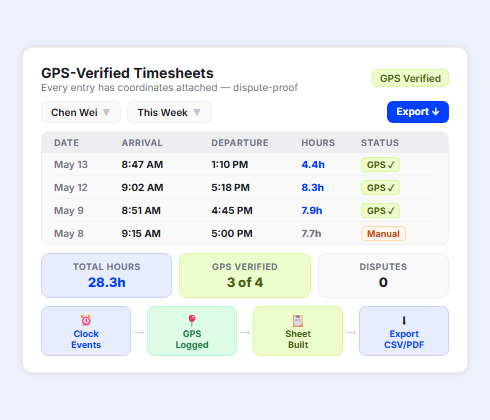The image size is (490, 420).
Task: Click the DEPARTURE column header
Action: pyautogui.click(x=240, y=143)
